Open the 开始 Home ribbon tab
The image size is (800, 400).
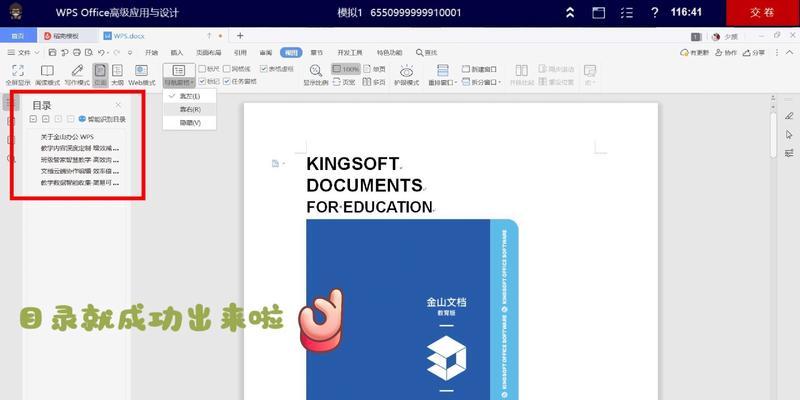pyautogui.click(x=152, y=53)
